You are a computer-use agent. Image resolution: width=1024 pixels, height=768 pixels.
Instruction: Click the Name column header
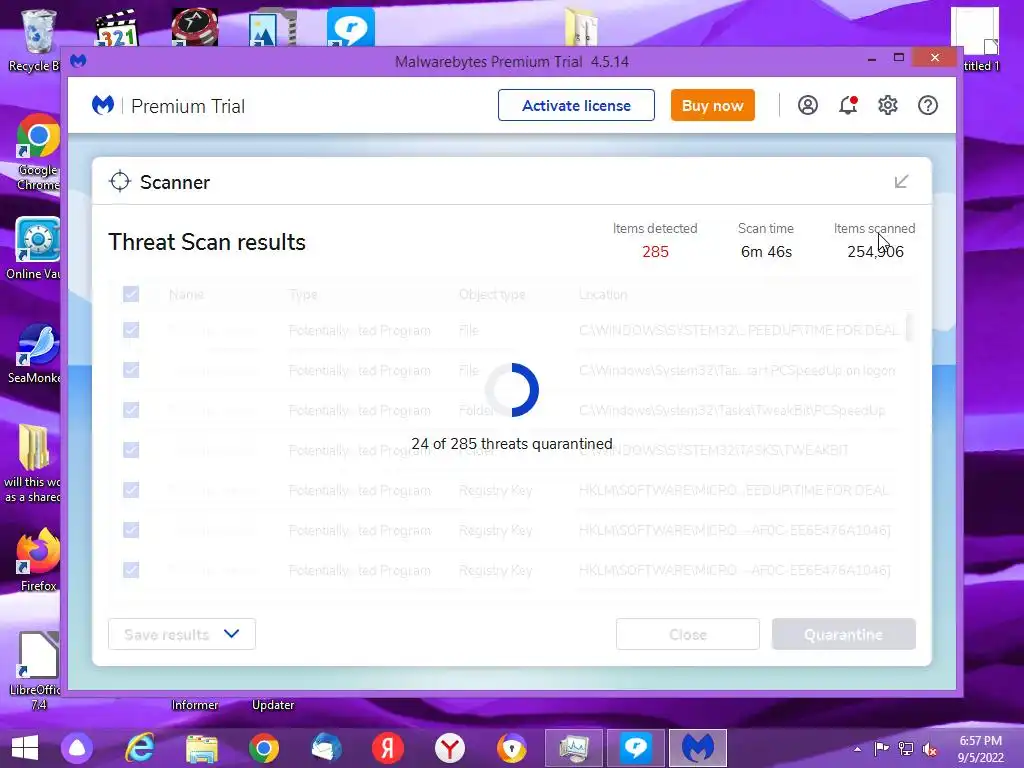[x=186, y=295]
